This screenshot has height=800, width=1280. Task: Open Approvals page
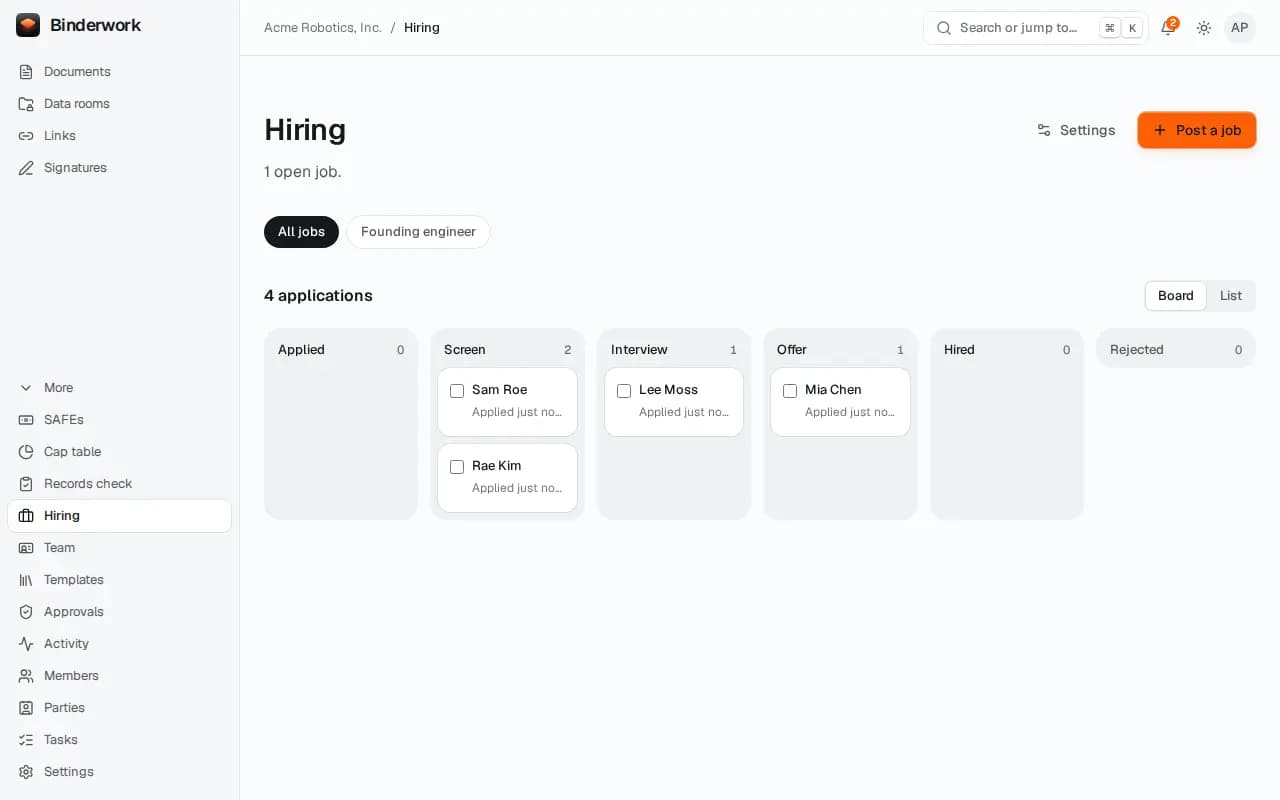pos(119,612)
